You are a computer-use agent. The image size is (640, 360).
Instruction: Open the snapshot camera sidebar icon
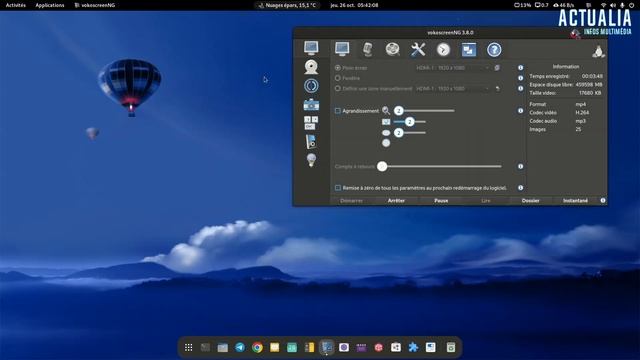pos(311,105)
